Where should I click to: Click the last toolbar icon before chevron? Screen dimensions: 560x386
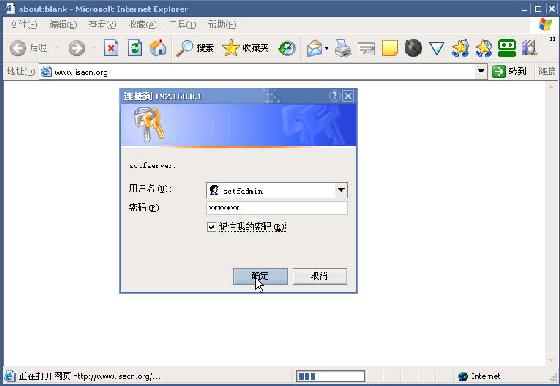click(x=530, y=48)
